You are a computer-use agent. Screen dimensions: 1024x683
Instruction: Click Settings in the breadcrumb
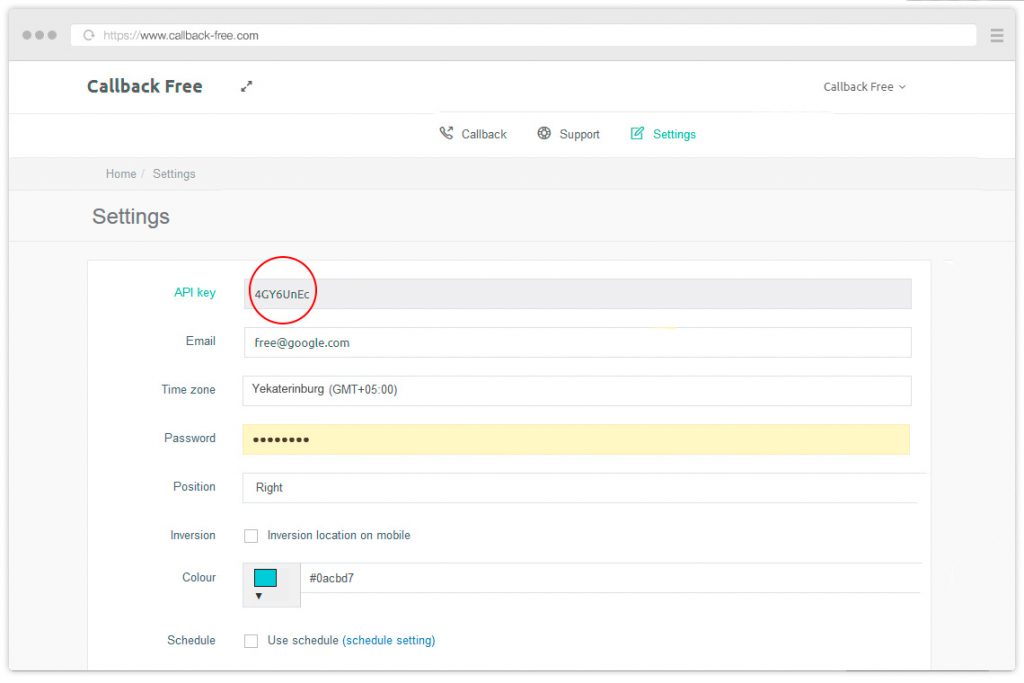pyautogui.click(x=174, y=173)
